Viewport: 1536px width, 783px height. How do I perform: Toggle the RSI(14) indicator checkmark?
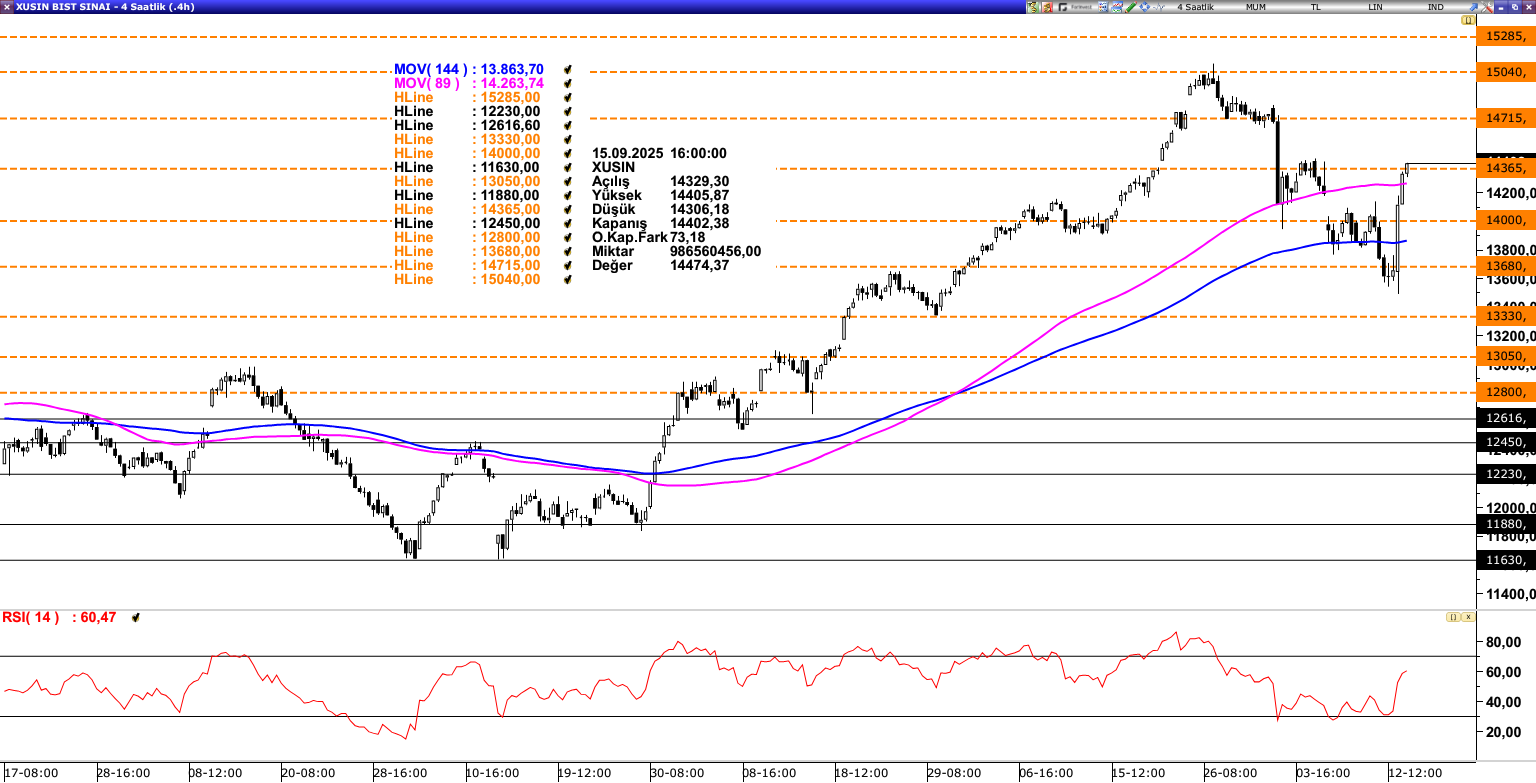(x=135, y=618)
